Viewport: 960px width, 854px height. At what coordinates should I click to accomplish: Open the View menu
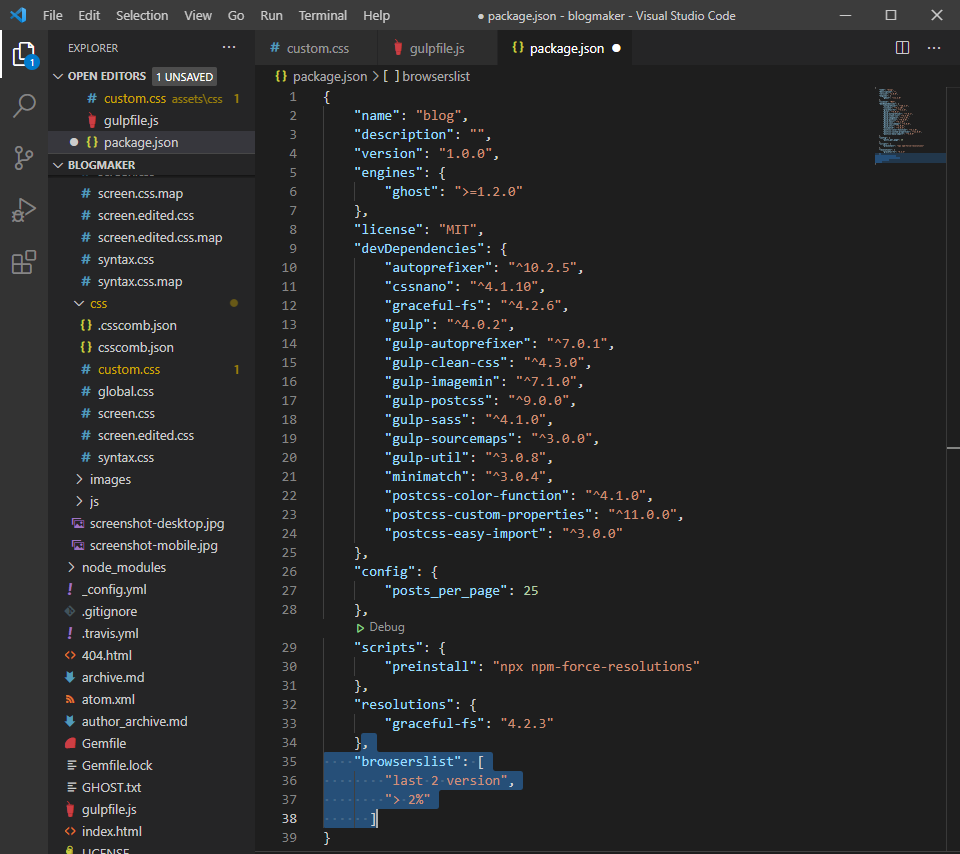tap(198, 15)
